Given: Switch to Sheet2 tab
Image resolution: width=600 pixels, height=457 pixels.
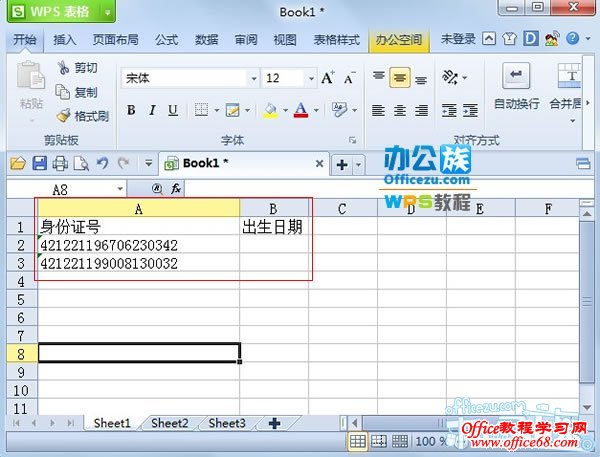Looking at the screenshot, I should click(170, 423).
